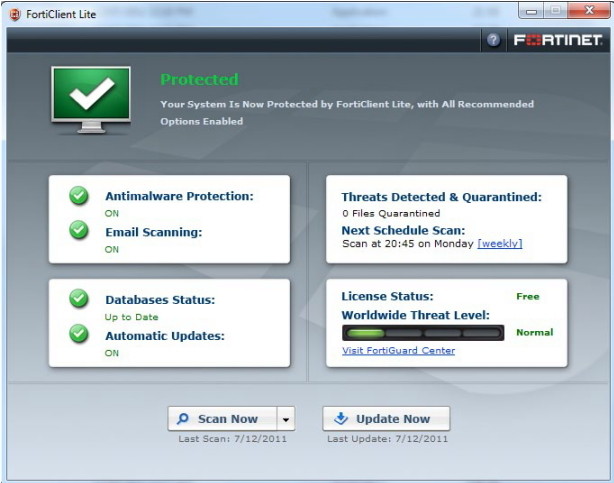This screenshot has height=483, width=614.
Task: Click the FortiClient shield icon in title bar
Action: coord(15,14)
